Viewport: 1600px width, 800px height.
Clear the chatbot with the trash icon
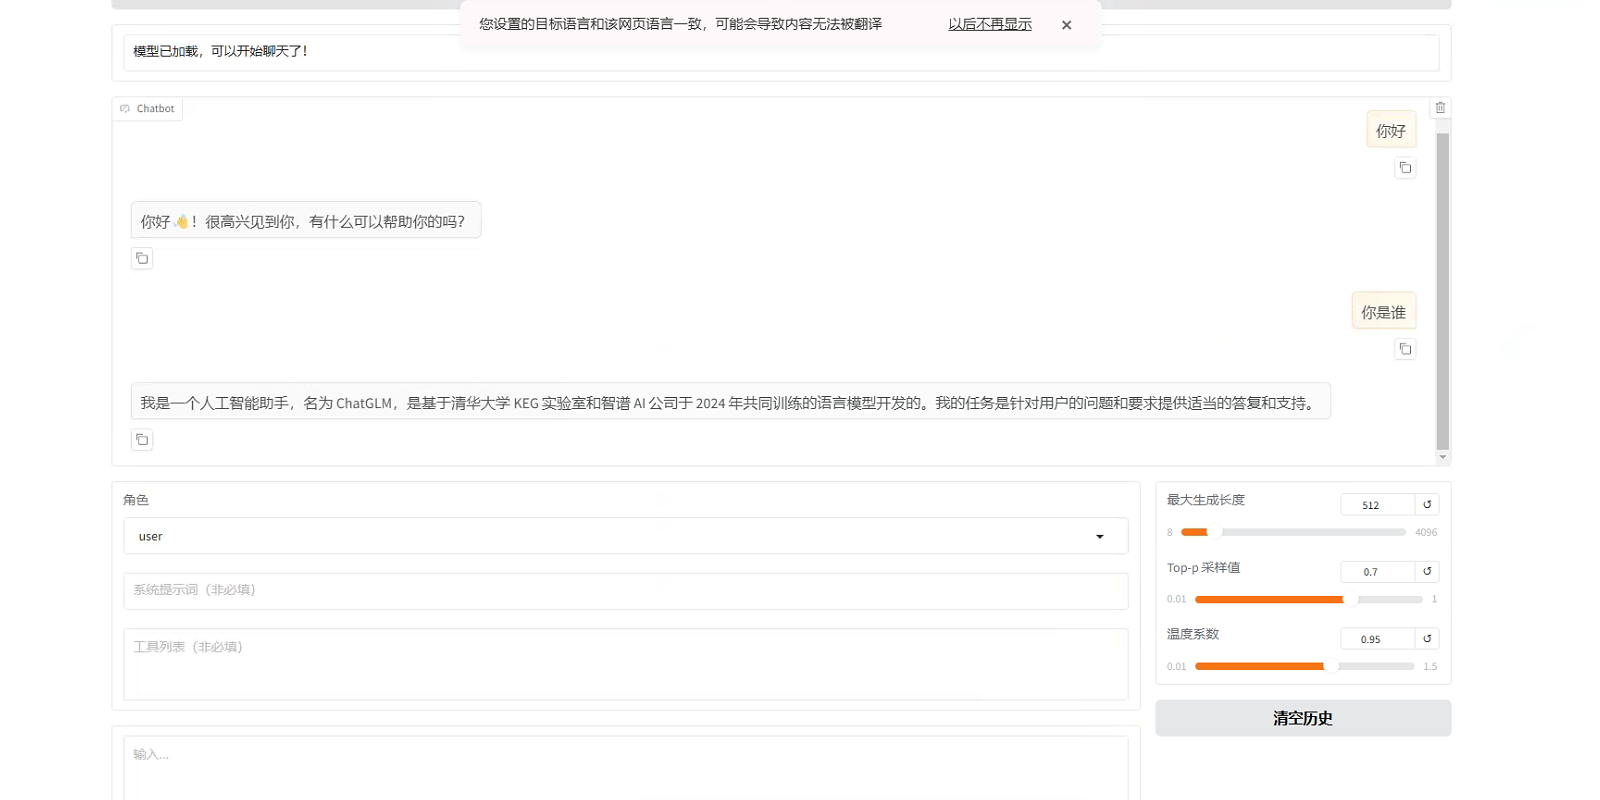(x=1440, y=108)
